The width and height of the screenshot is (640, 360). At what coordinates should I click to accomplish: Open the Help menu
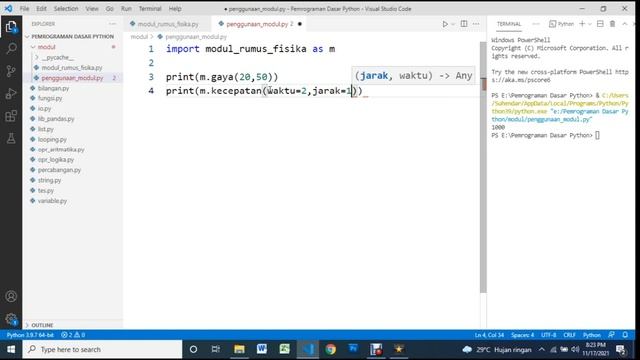coord(175,9)
